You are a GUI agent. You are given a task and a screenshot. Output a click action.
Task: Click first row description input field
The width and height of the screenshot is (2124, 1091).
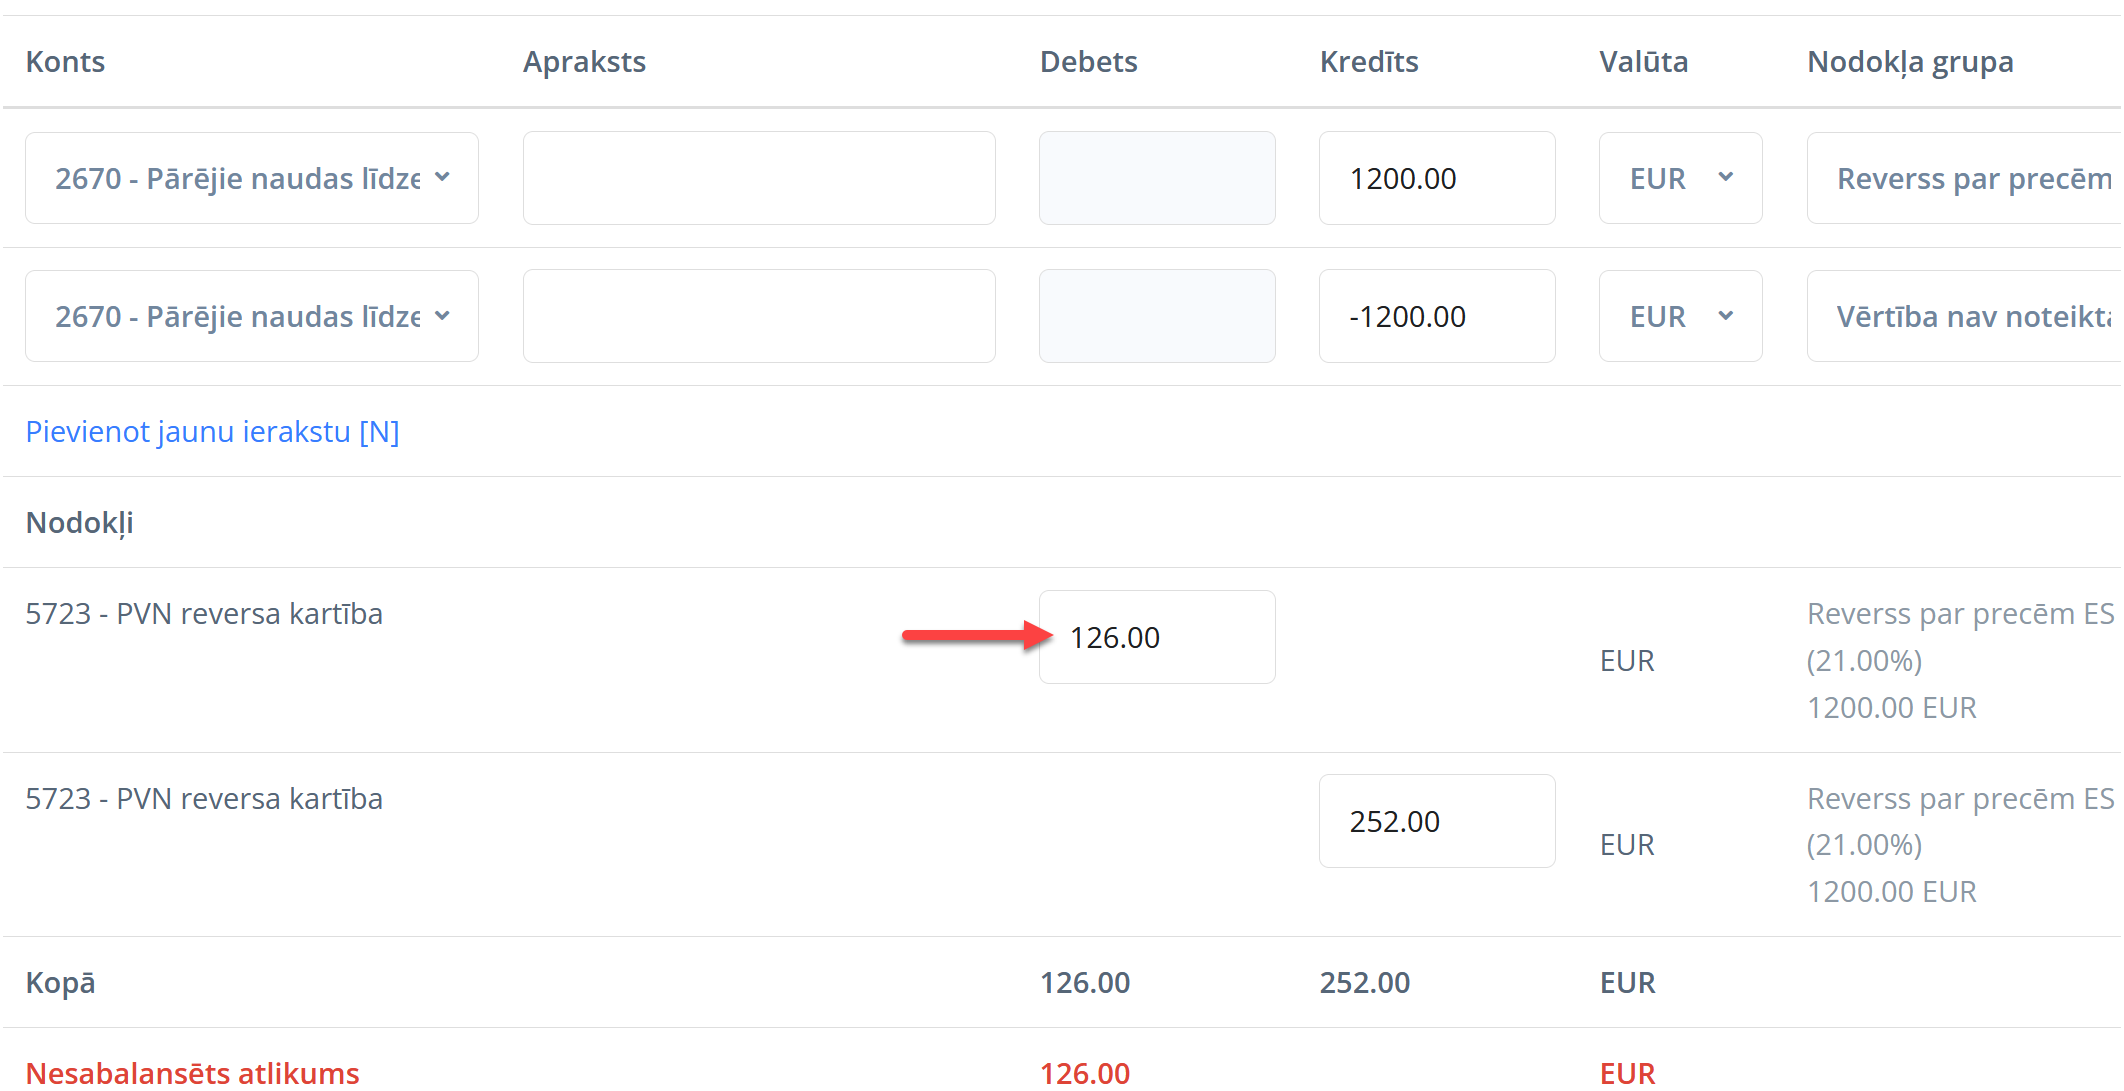[x=758, y=178]
